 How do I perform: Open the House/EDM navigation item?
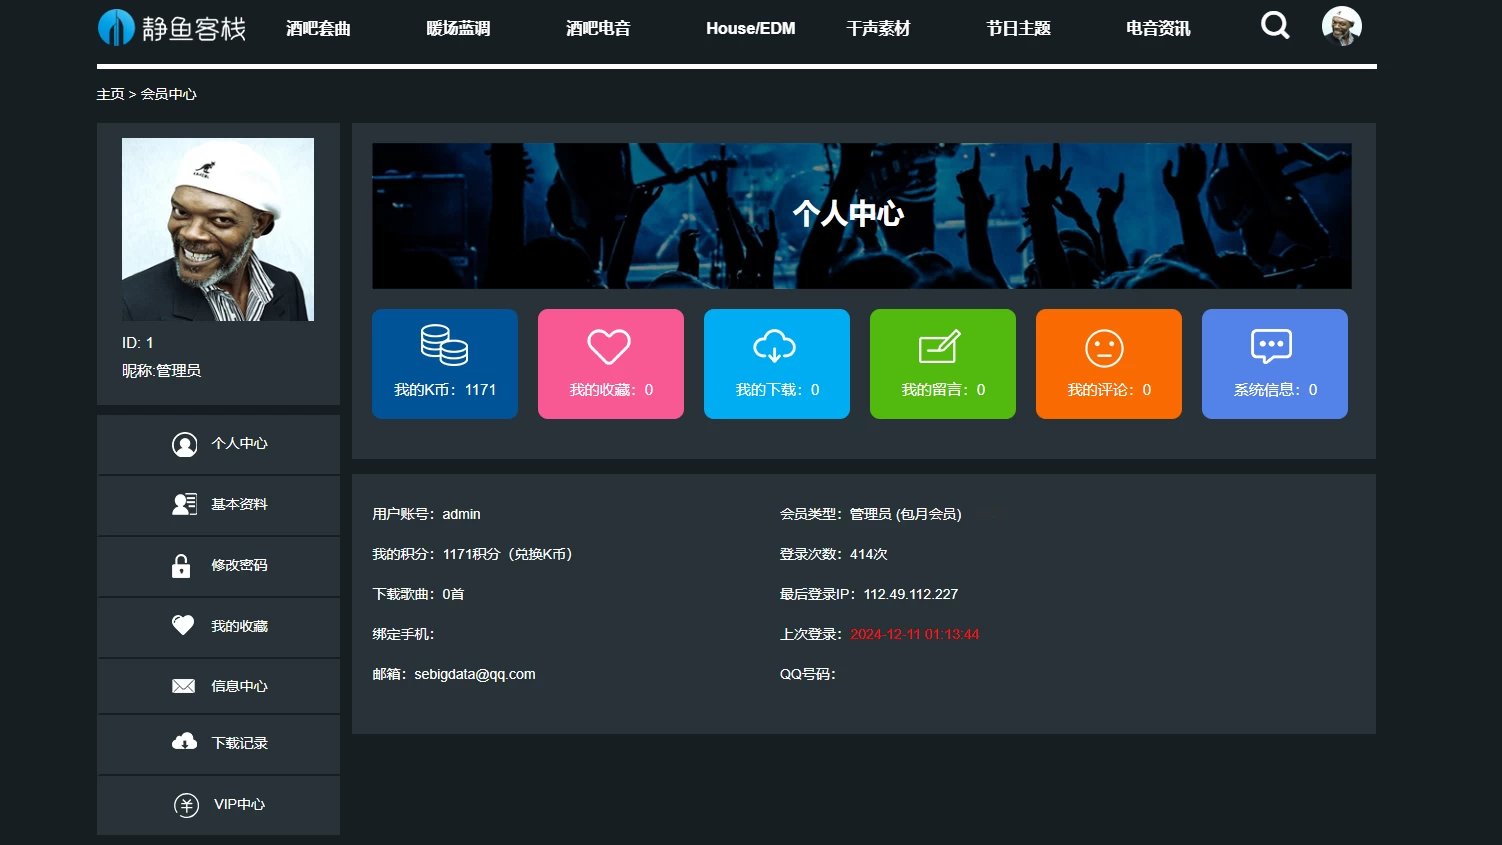750,28
